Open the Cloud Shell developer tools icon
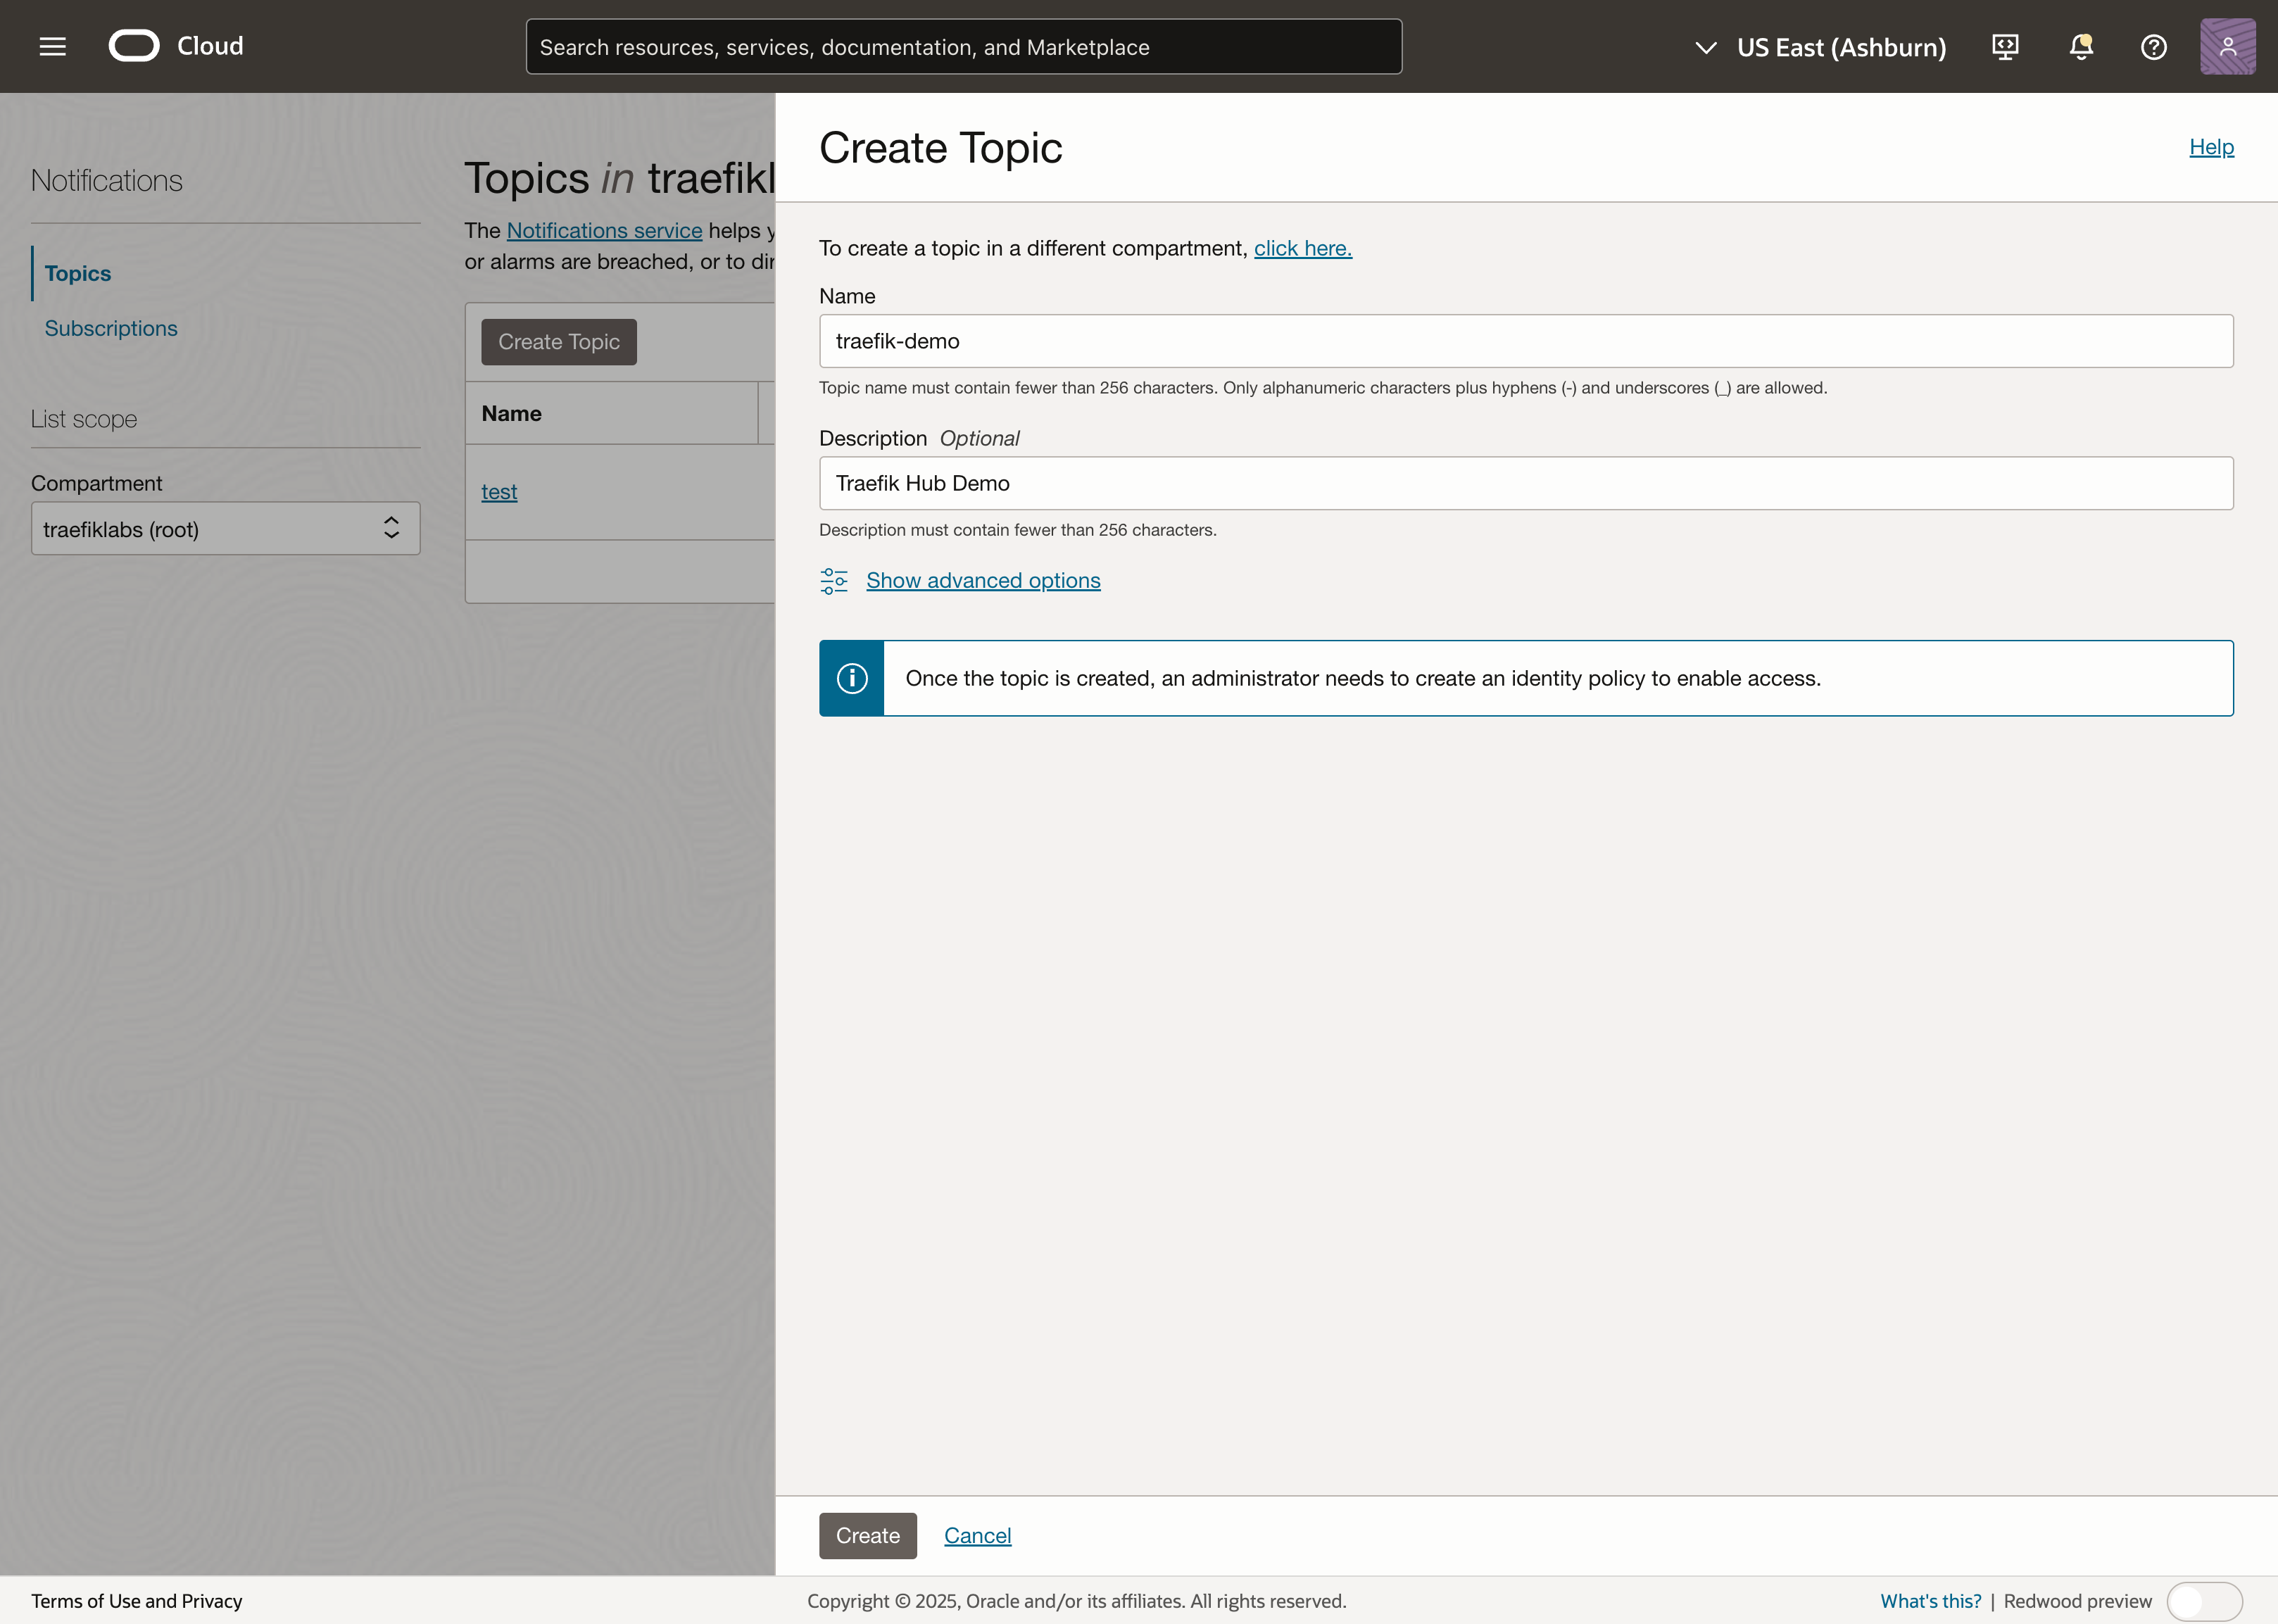The height and width of the screenshot is (1624, 2278). click(2005, 47)
